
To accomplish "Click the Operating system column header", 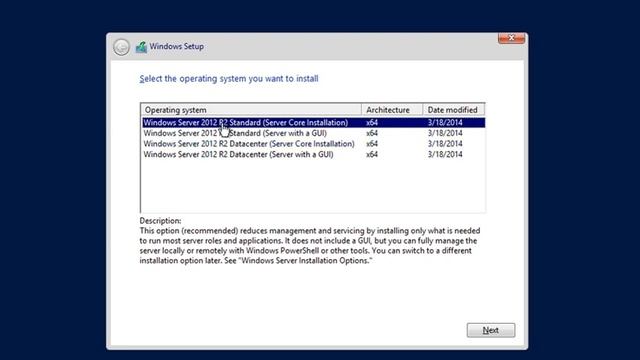I will [x=251, y=110].
